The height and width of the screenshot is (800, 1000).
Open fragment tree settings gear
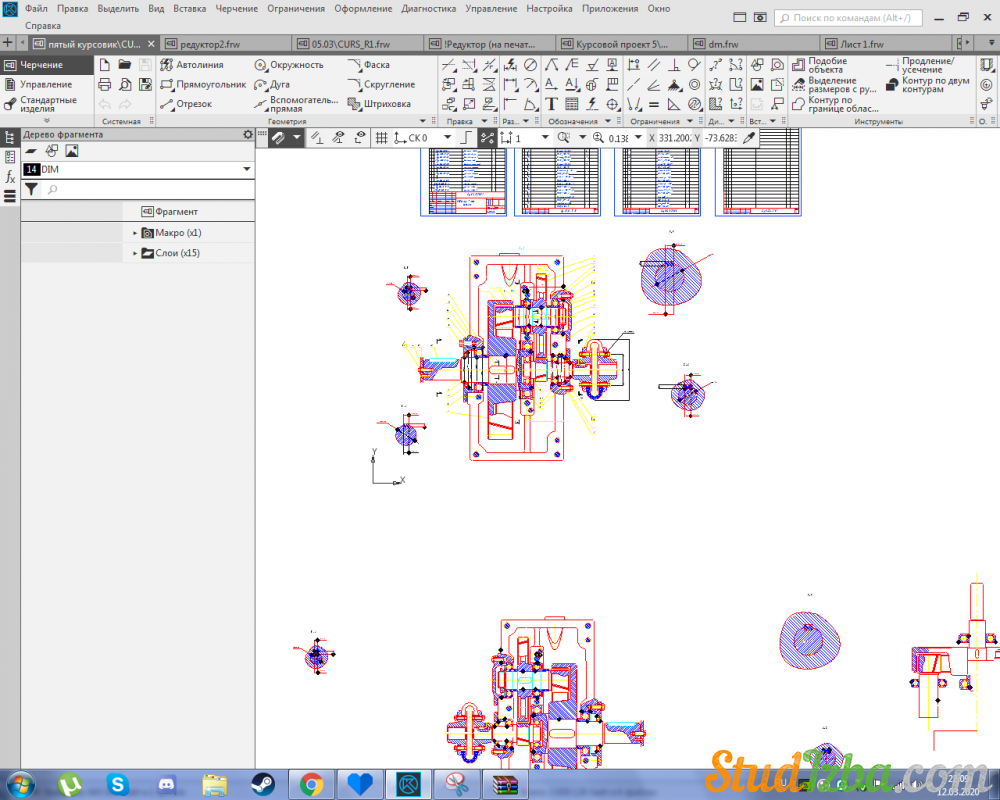pyautogui.click(x=248, y=134)
